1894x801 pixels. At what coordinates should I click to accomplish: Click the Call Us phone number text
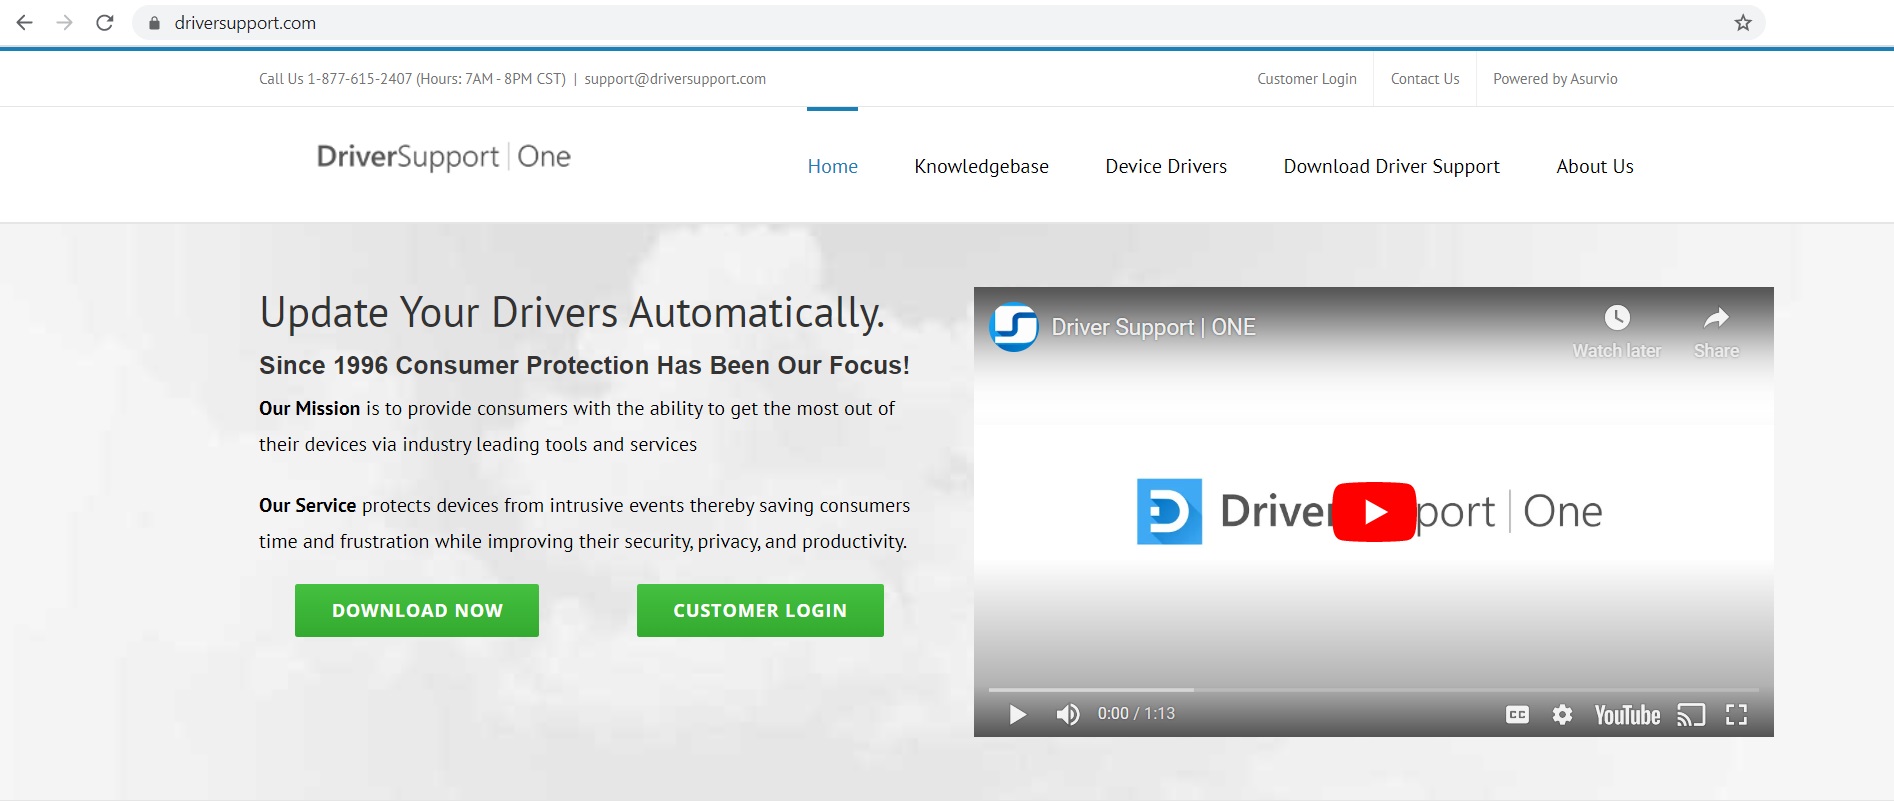412,79
